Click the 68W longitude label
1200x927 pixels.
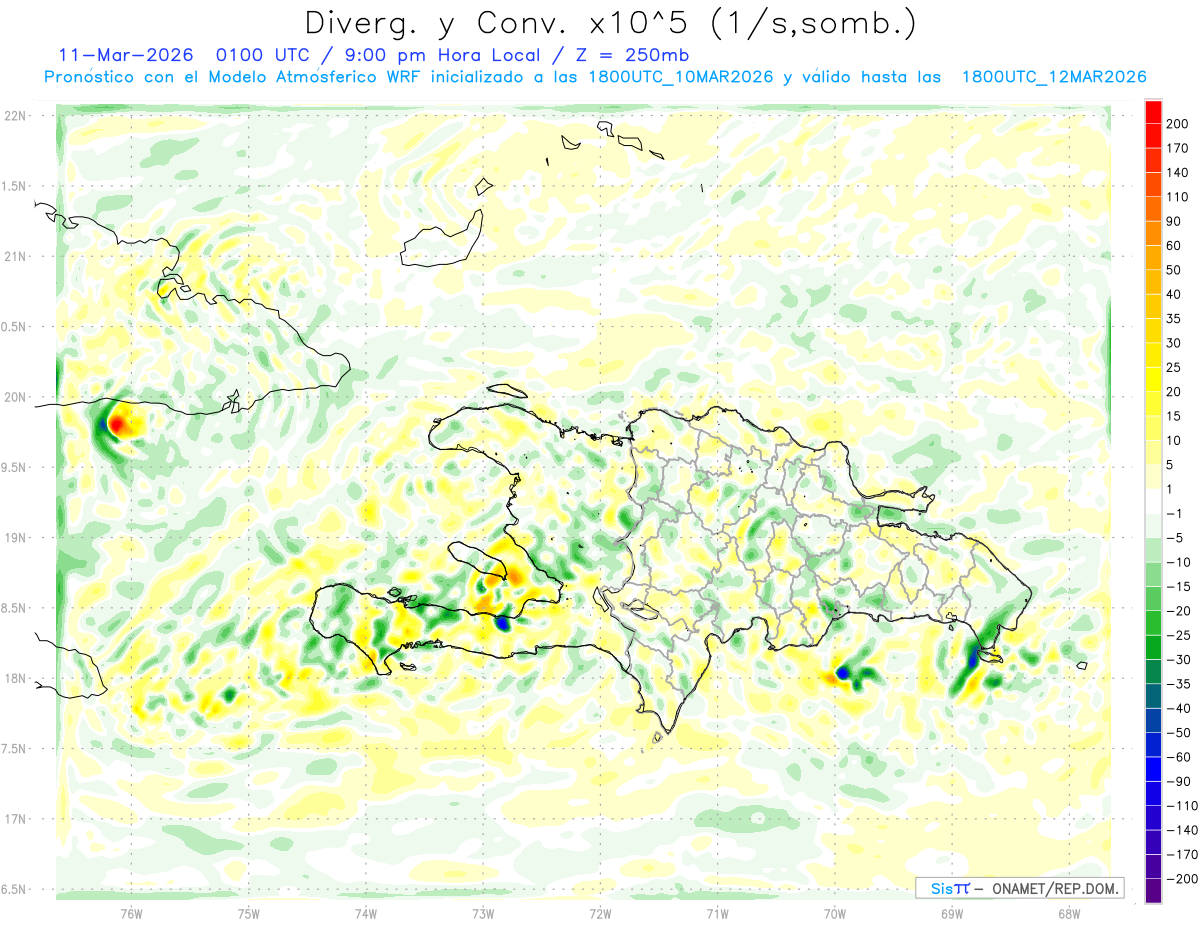tap(1069, 914)
